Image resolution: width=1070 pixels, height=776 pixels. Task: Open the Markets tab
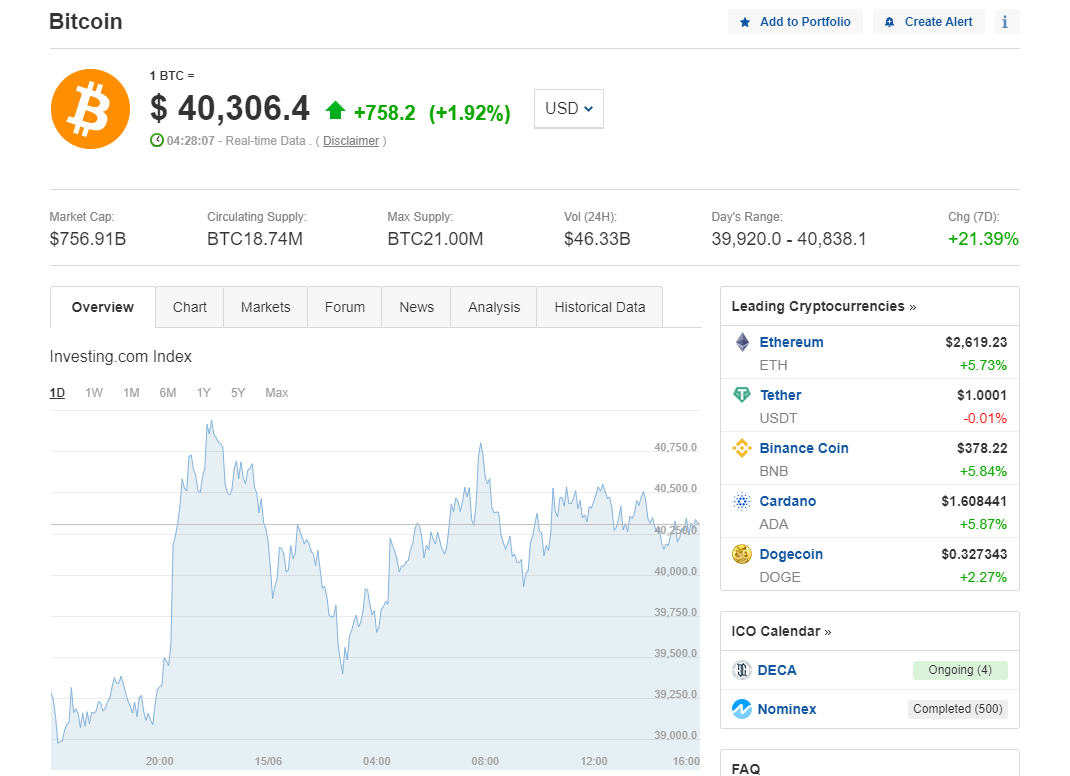[x=265, y=307]
